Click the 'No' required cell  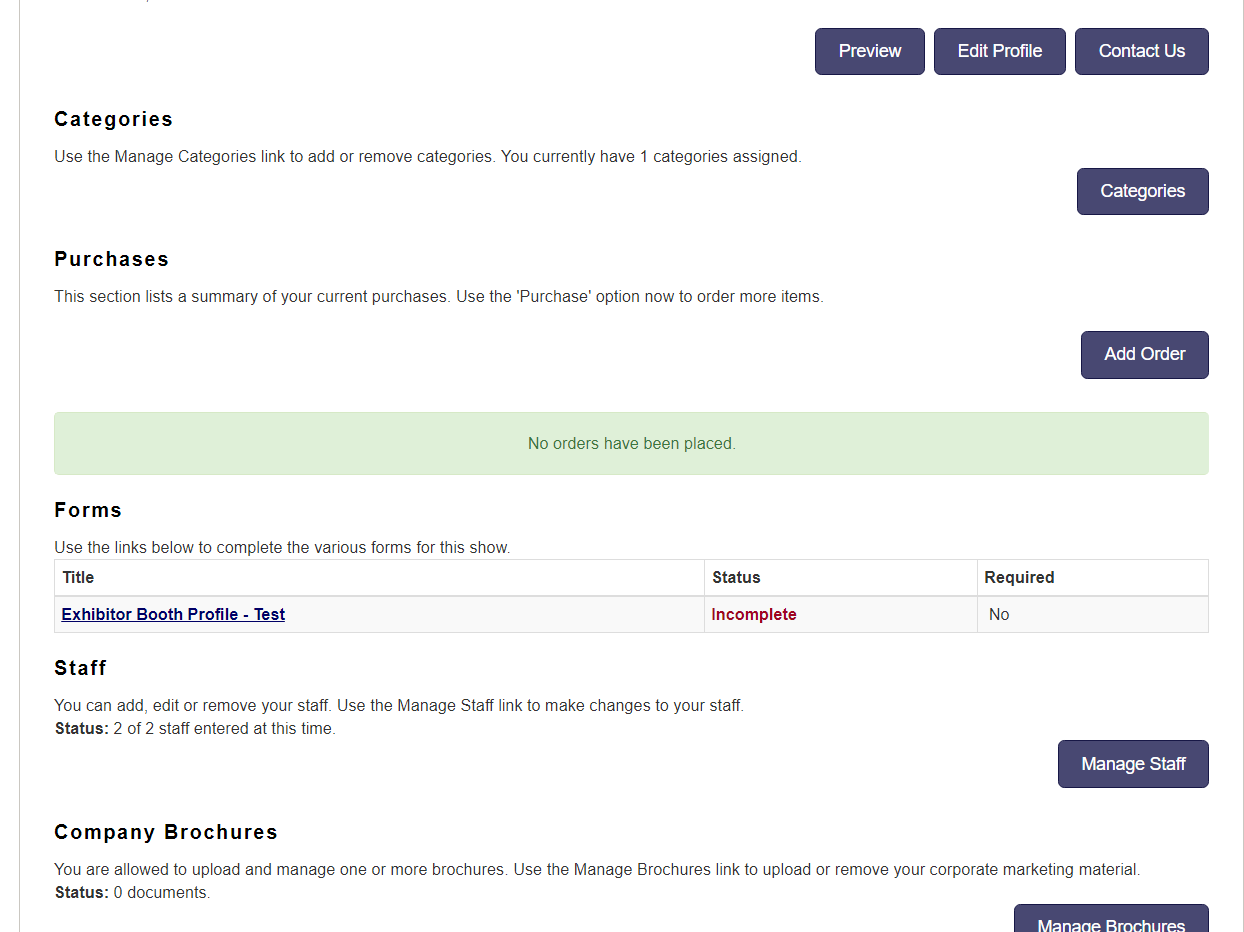coord(999,614)
